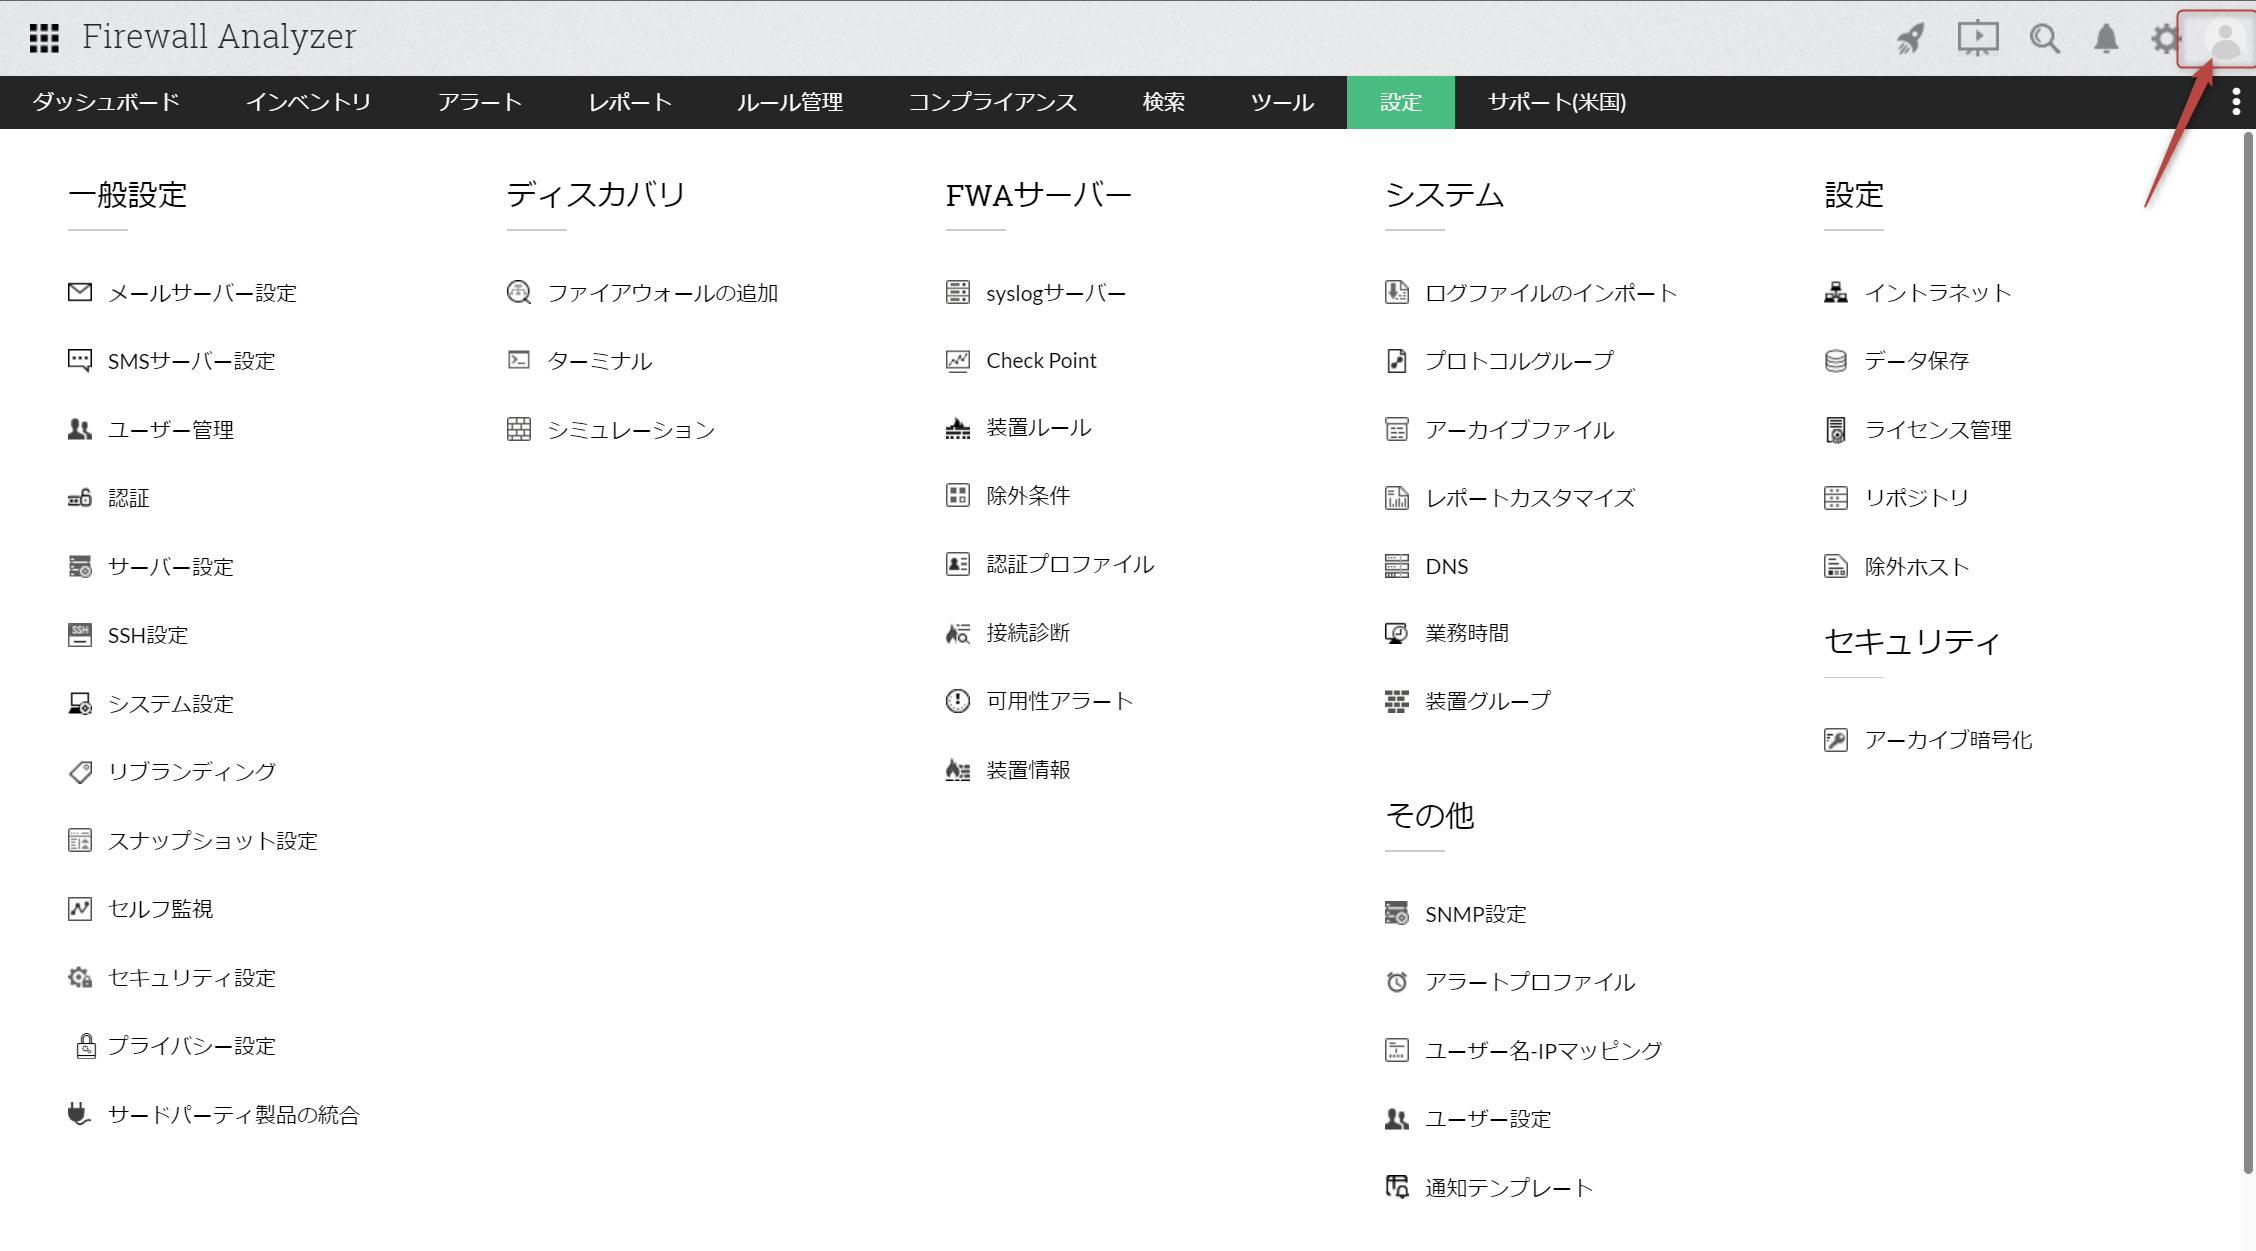Click the rocket quick-start icon
Image resolution: width=2256 pixels, height=1251 pixels.
tap(1910, 39)
